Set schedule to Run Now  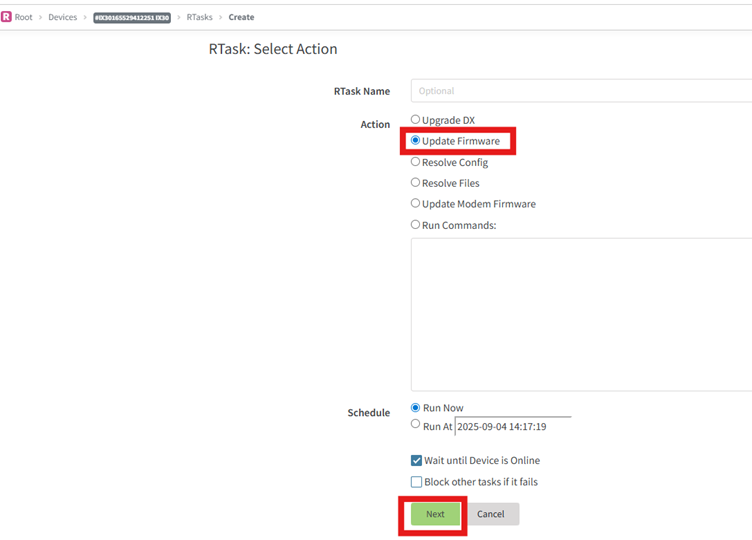pyautogui.click(x=416, y=408)
